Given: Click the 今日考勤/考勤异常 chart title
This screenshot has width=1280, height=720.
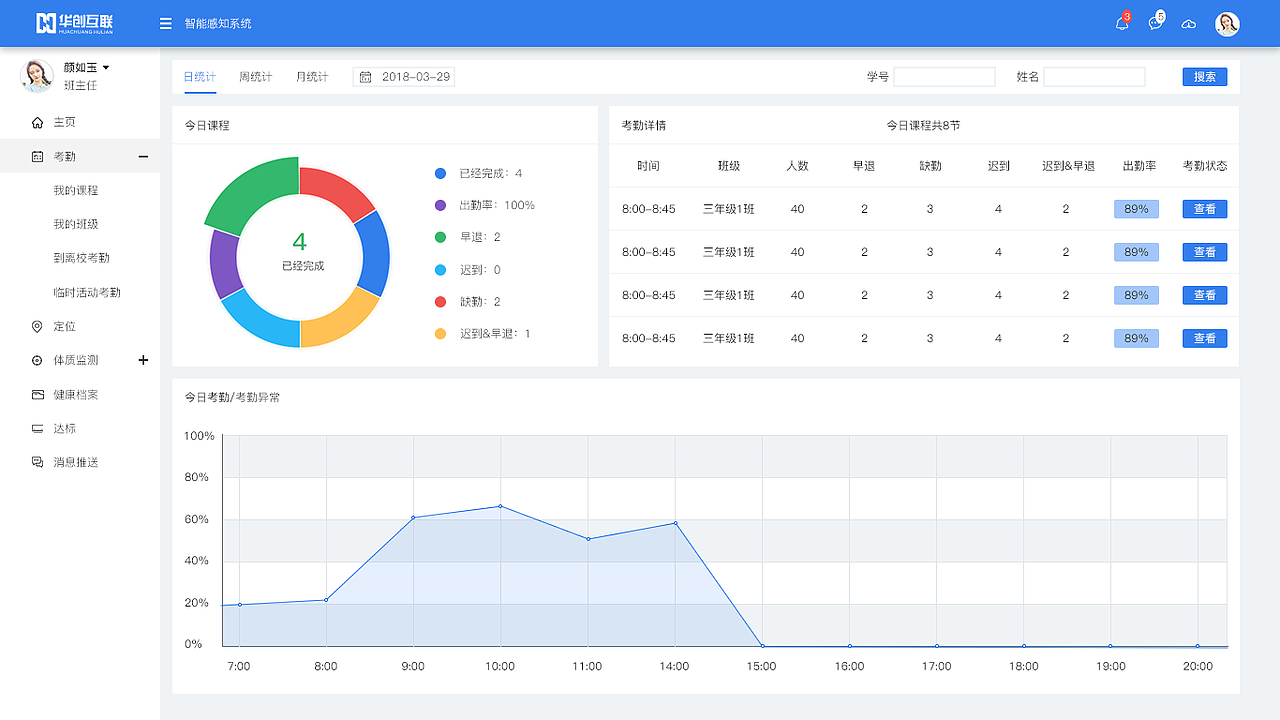Looking at the screenshot, I should point(232,397).
